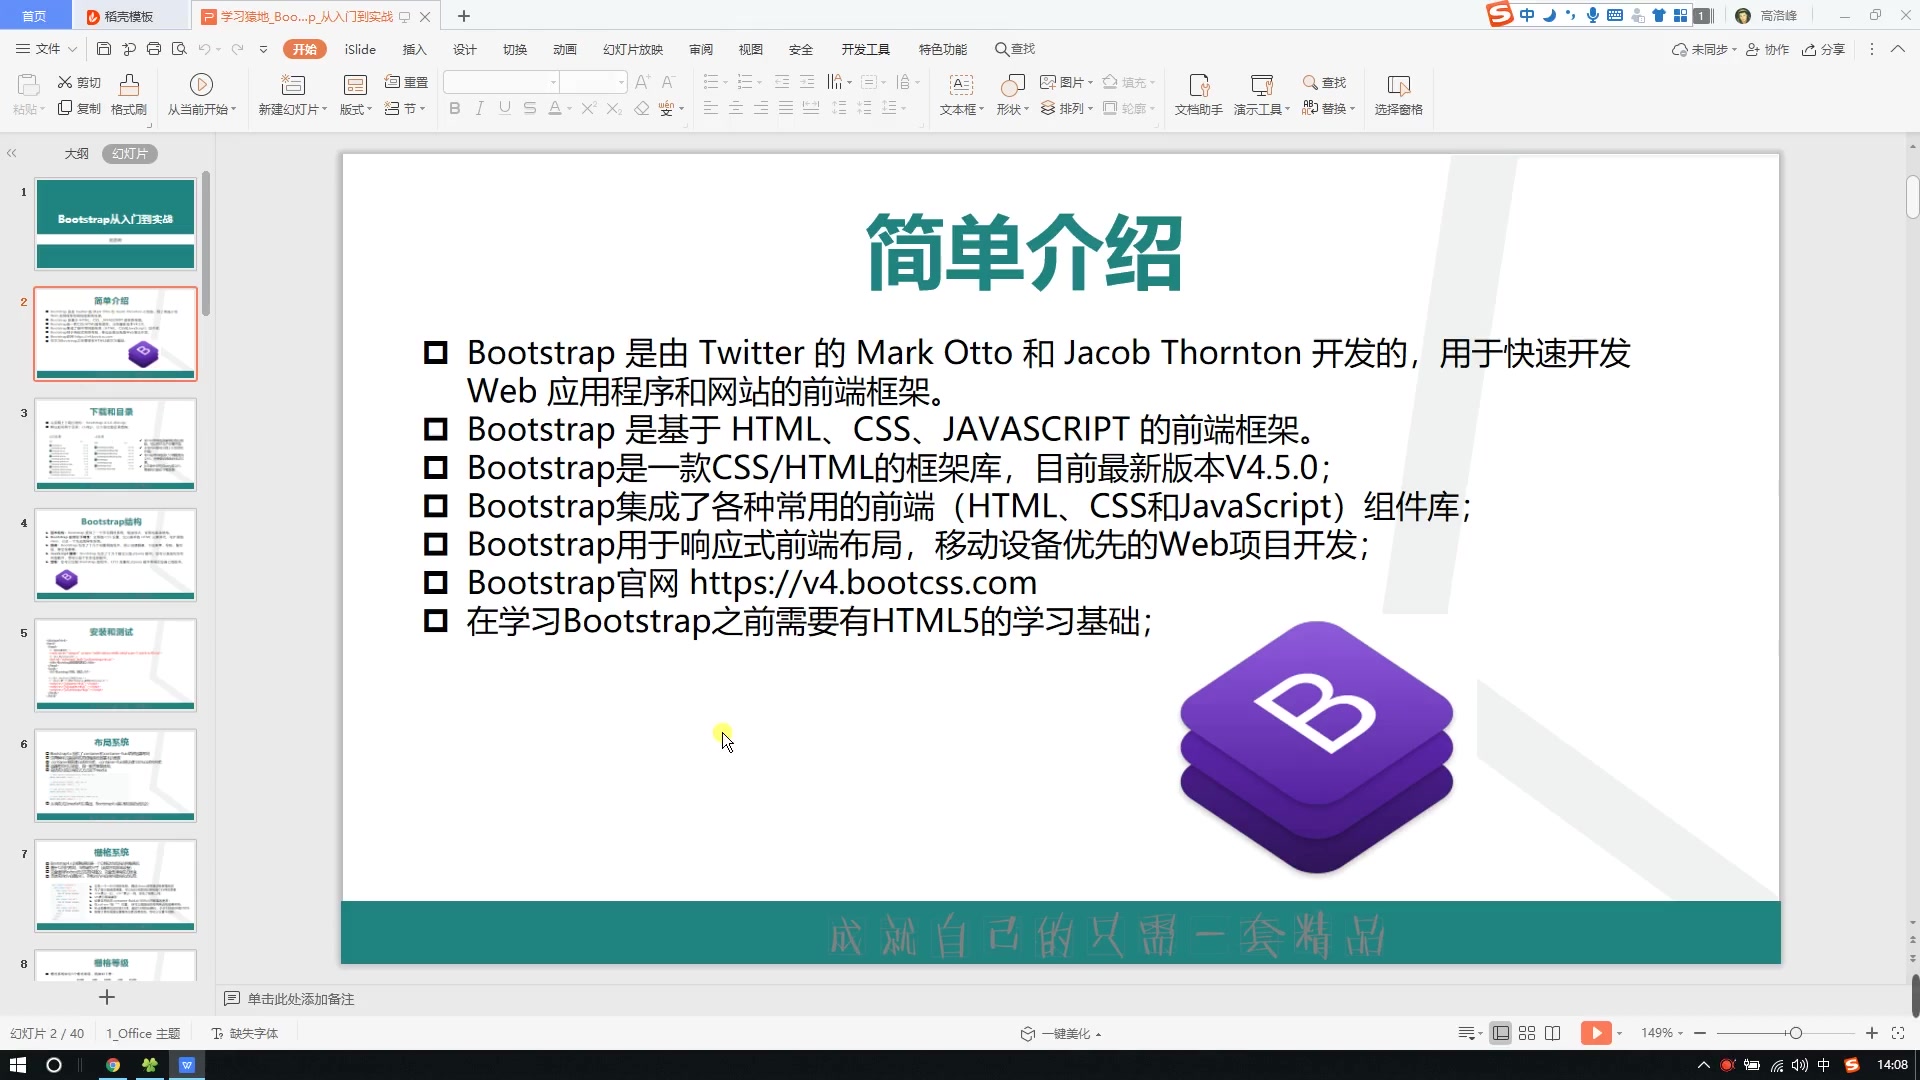The height and width of the screenshot is (1080, 1920).
Task: Click the New Slide (新建幻灯片) icon
Action: point(293,84)
